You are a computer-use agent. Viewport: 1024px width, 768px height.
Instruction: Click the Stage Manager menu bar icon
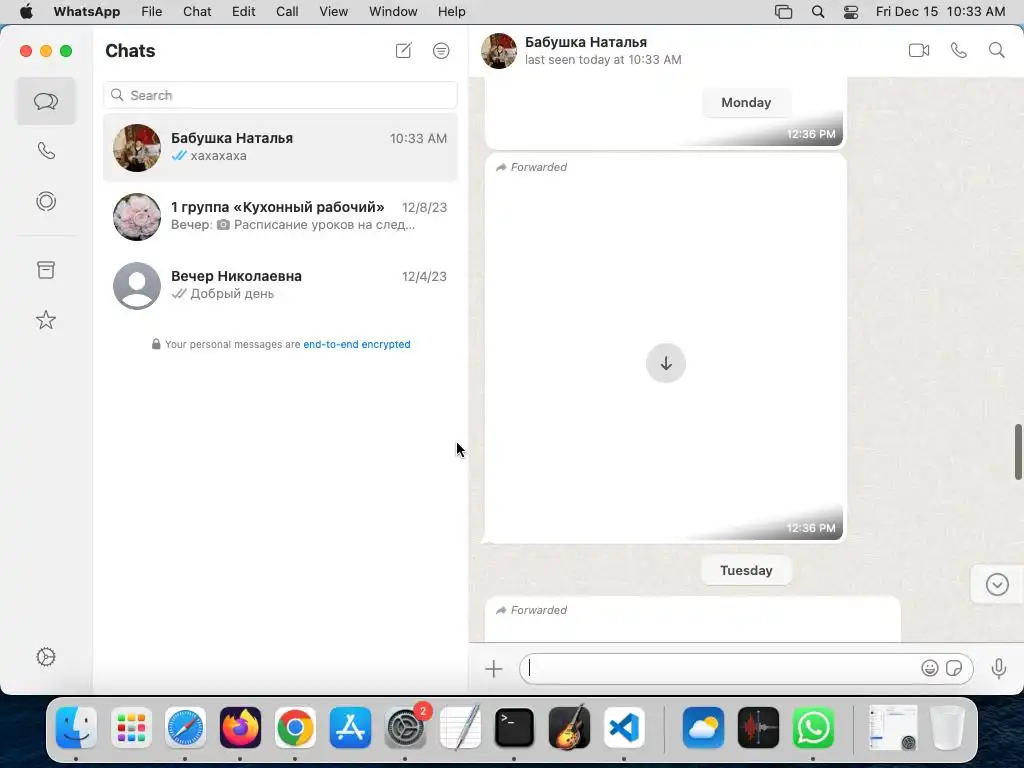point(783,12)
